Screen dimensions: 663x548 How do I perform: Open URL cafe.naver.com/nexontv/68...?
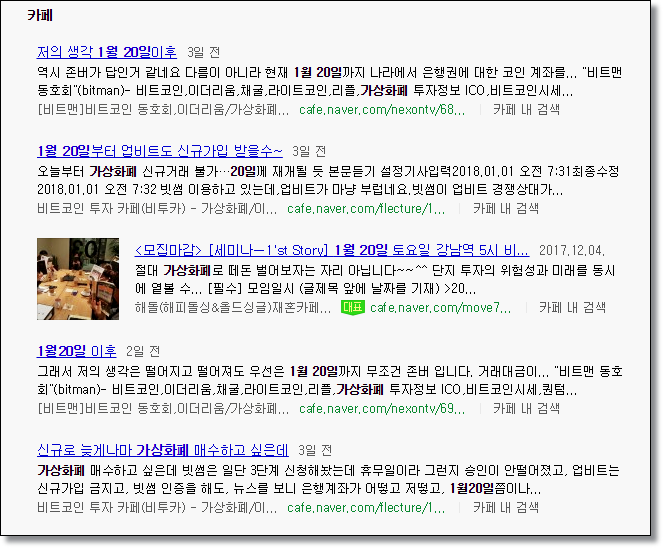[382, 110]
